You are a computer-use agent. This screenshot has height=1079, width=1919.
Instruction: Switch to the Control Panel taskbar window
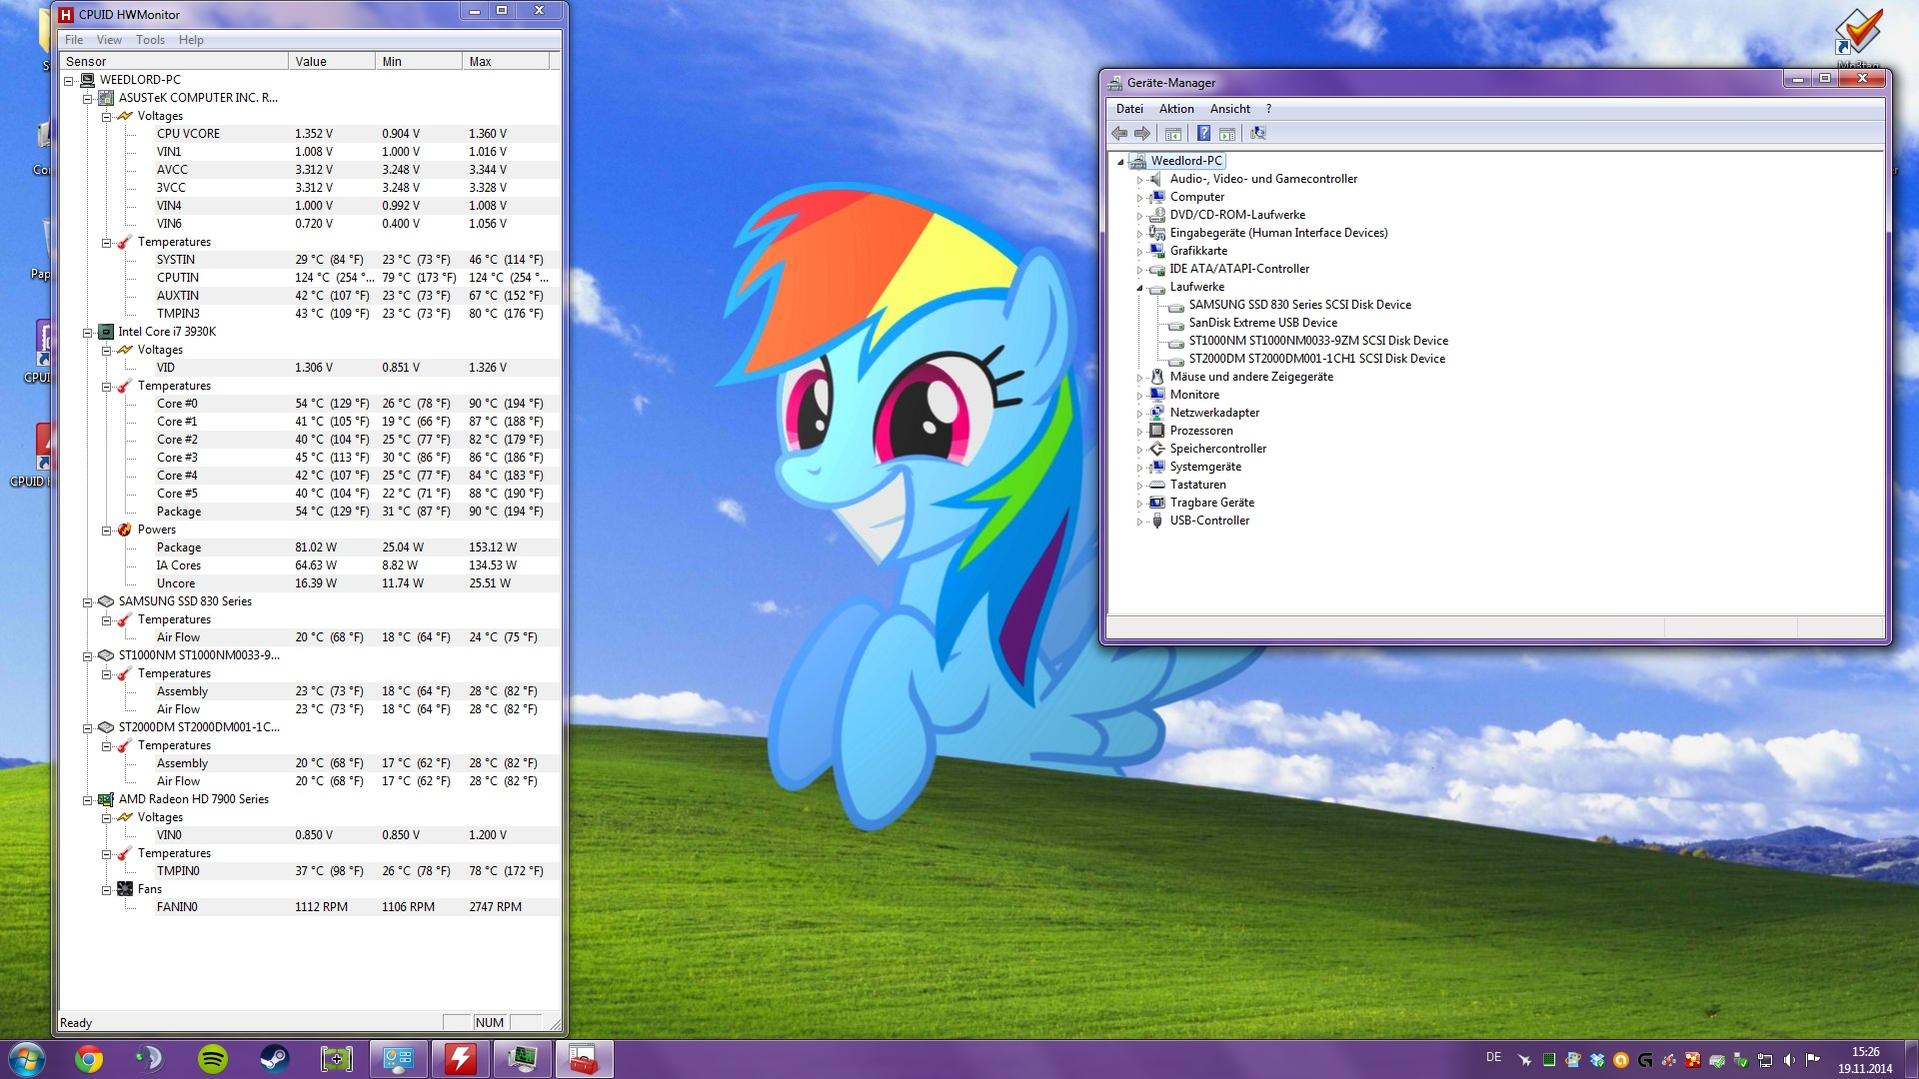point(398,1059)
